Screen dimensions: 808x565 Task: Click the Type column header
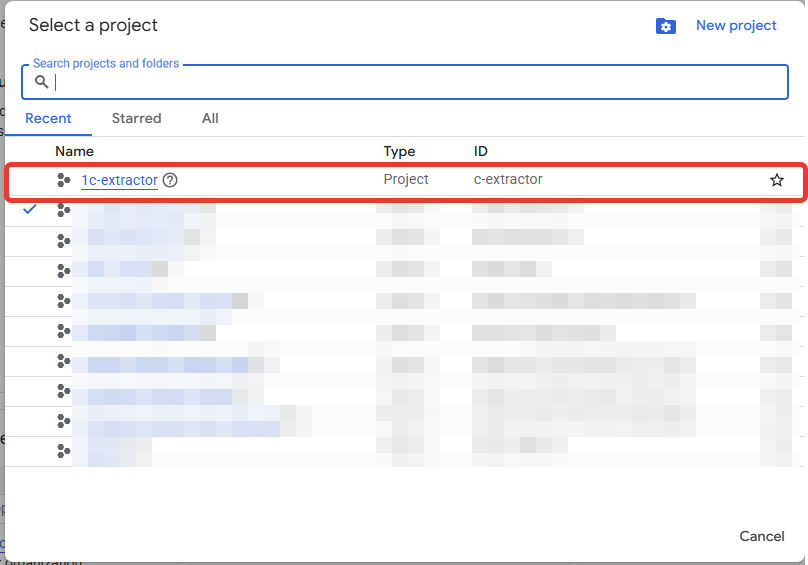pyautogui.click(x=399, y=151)
